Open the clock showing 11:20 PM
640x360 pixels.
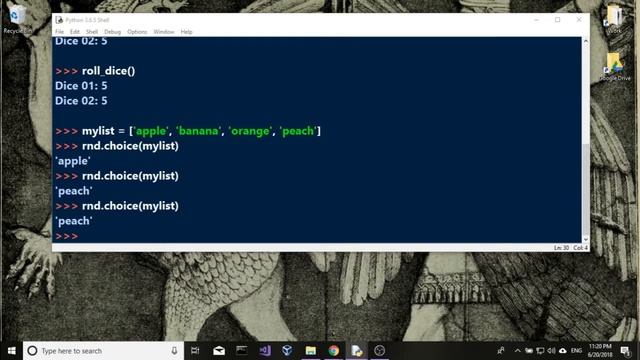(x=600, y=351)
